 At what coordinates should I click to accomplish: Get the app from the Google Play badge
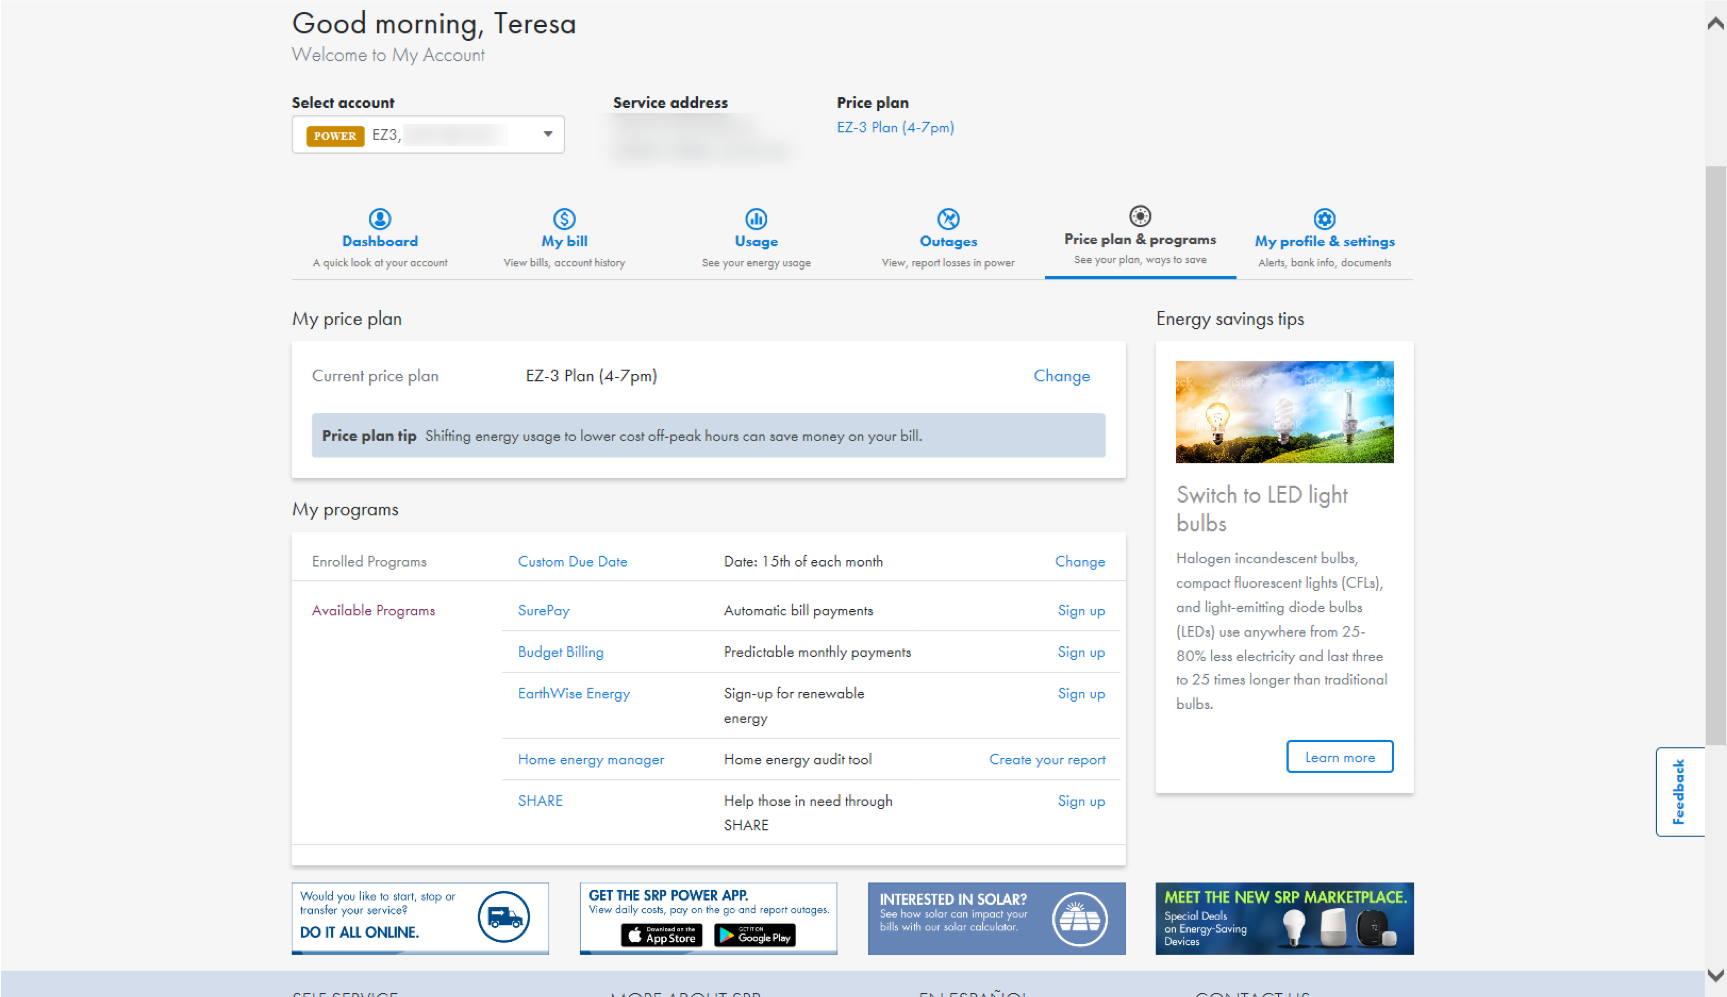point(753,936)
